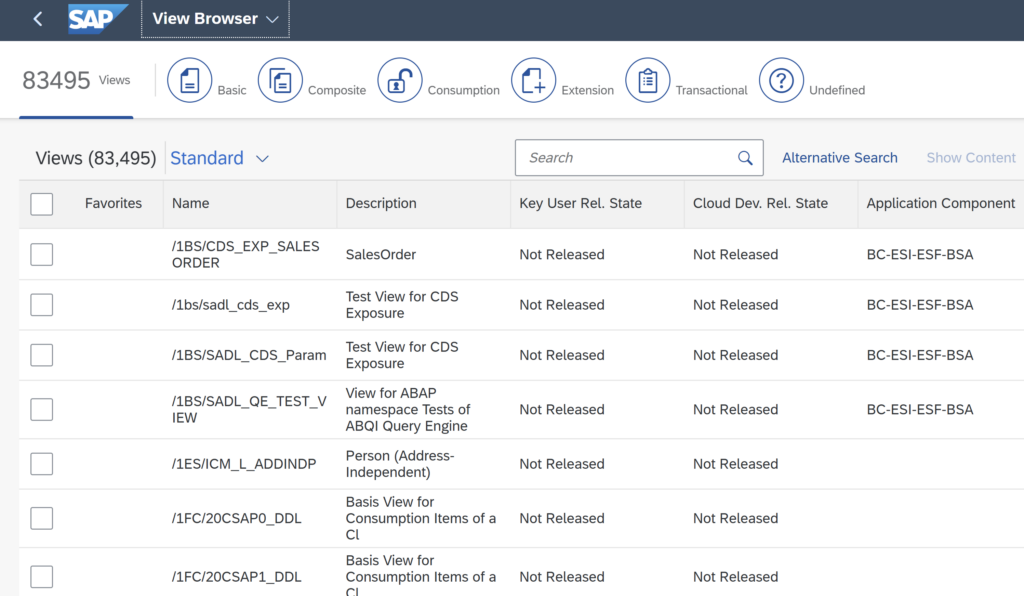This screenshot has width=1024, height=596.
Task: Click the SalesOrder description cell
Action: pyautogui.click(x=381, y=255)
